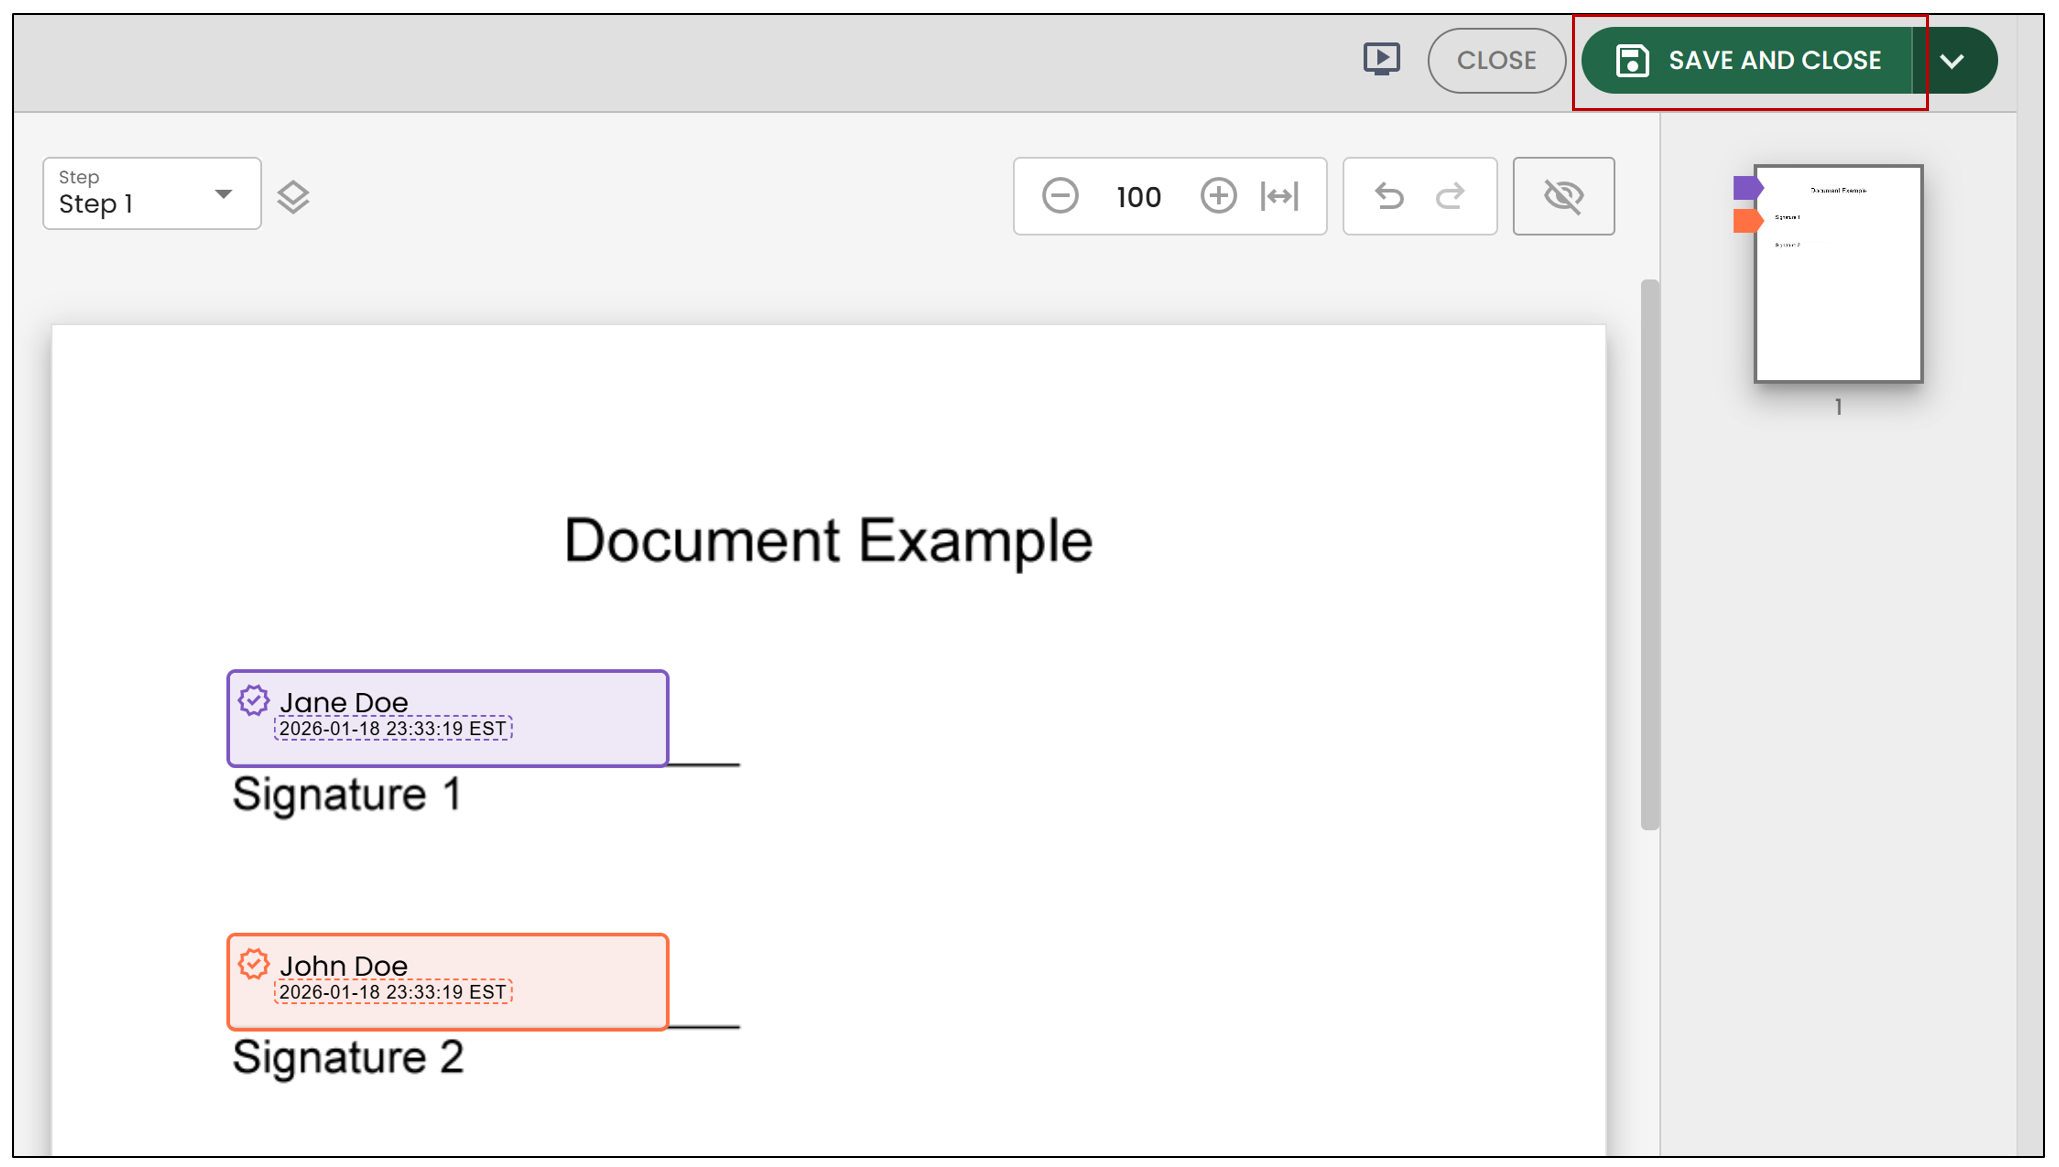Click the layers stack icon
This screenshot has height=1167, width=2059.
pos(293,197)
